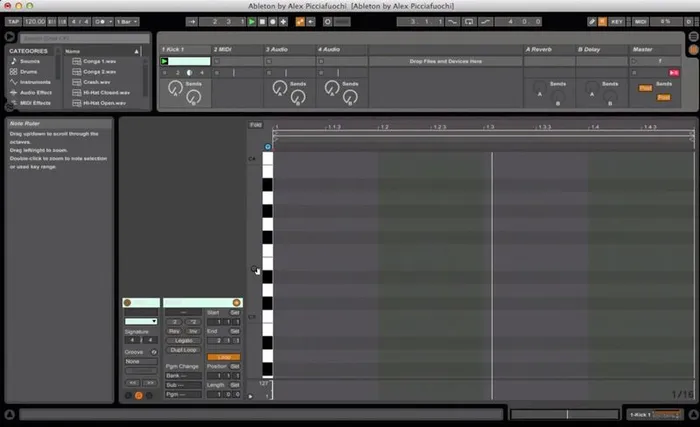Click the Notes box orange circle icon

236,302
